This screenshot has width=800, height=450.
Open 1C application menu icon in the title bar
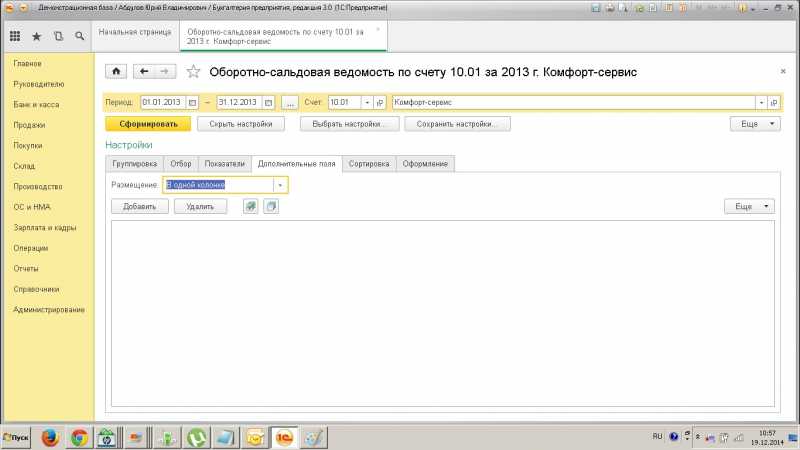click(9, 8)
